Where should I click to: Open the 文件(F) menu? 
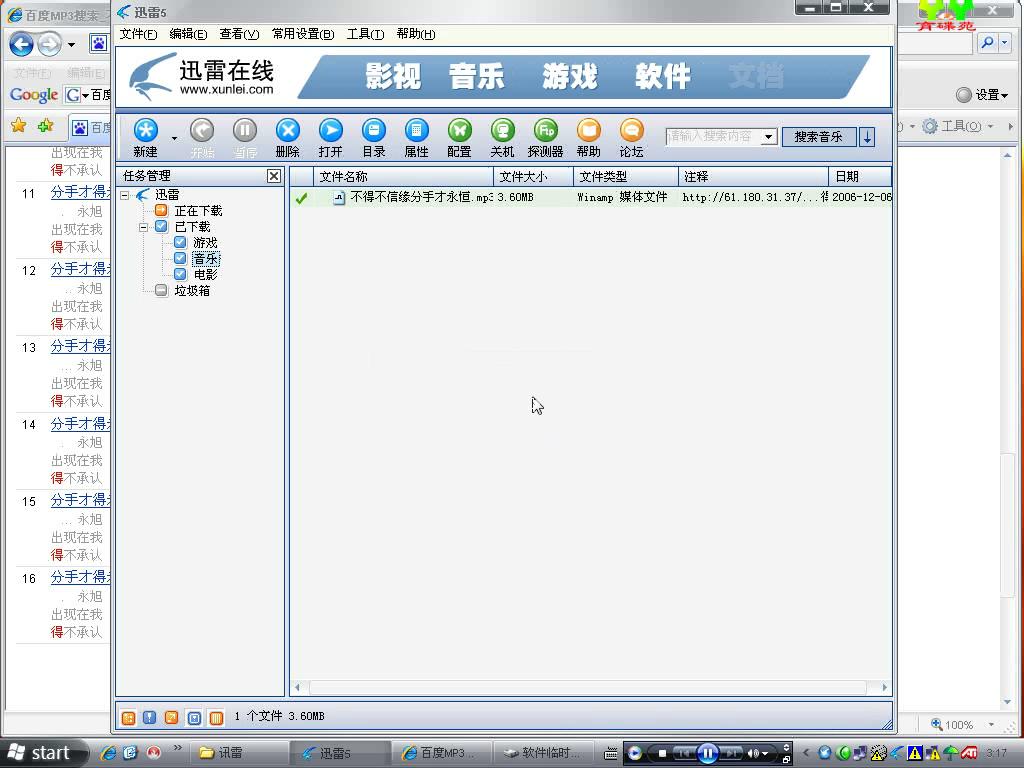point(138,34)
